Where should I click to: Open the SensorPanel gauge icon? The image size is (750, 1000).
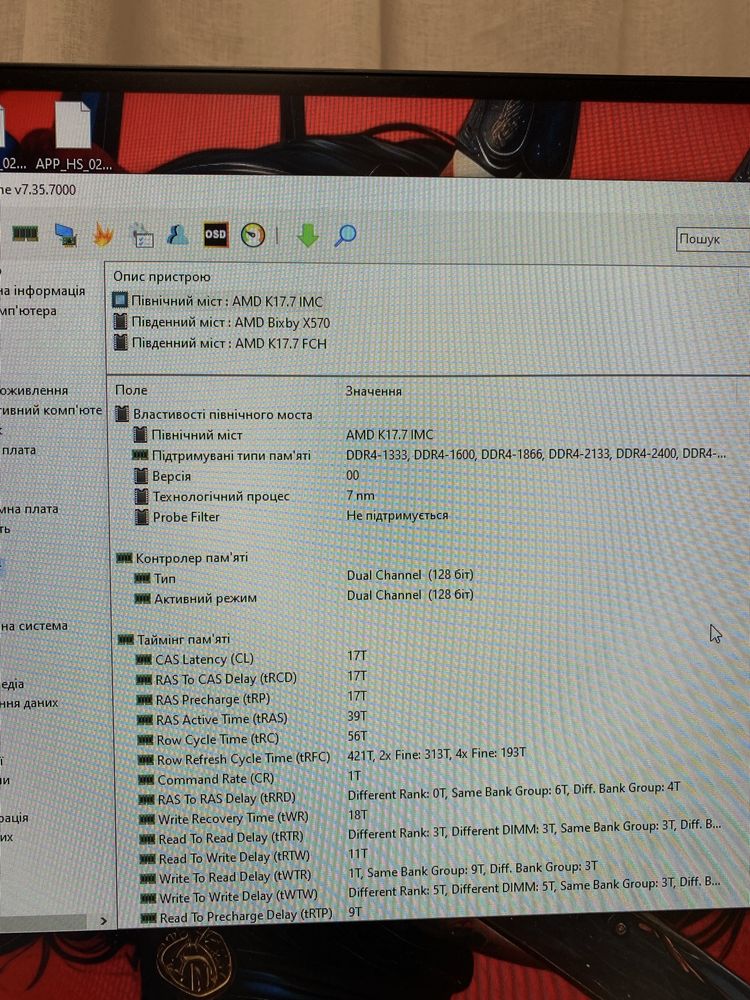pos(253,235)
